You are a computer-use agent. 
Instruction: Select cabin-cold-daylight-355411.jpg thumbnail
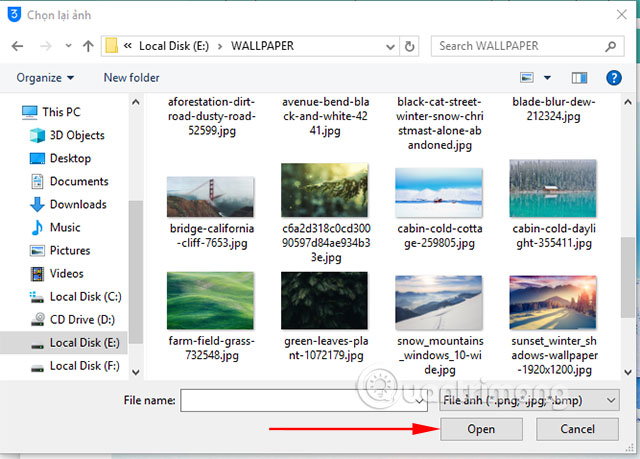[x=553, y=188]
